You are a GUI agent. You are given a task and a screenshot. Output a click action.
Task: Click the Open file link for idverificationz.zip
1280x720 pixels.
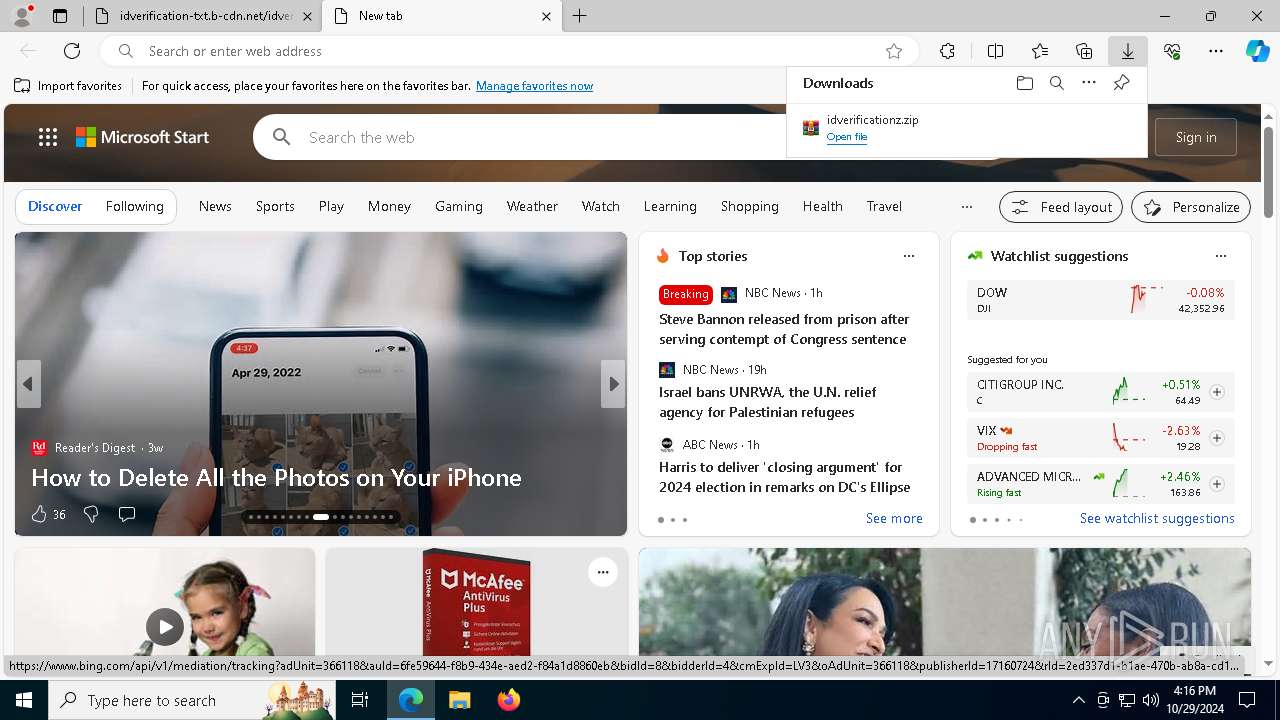(x=847, y=137)
